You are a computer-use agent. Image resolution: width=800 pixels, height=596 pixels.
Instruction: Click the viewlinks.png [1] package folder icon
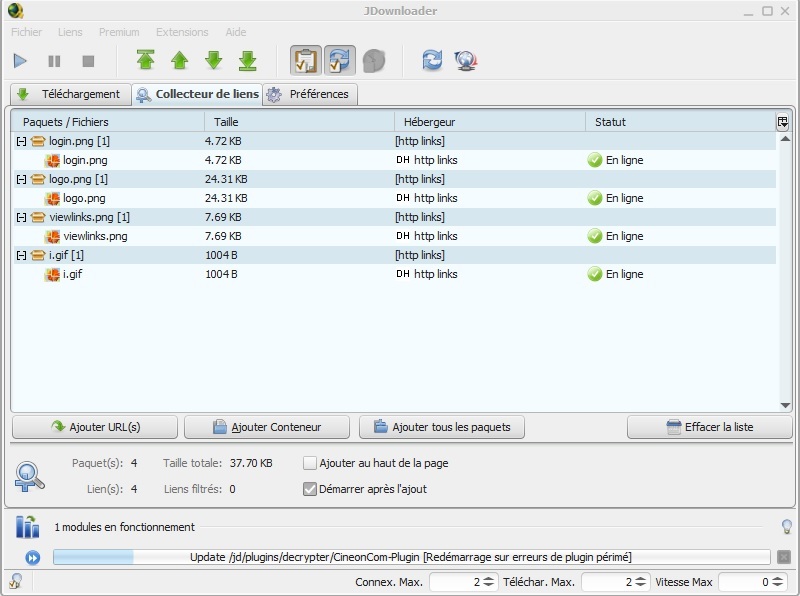[38, 217]
